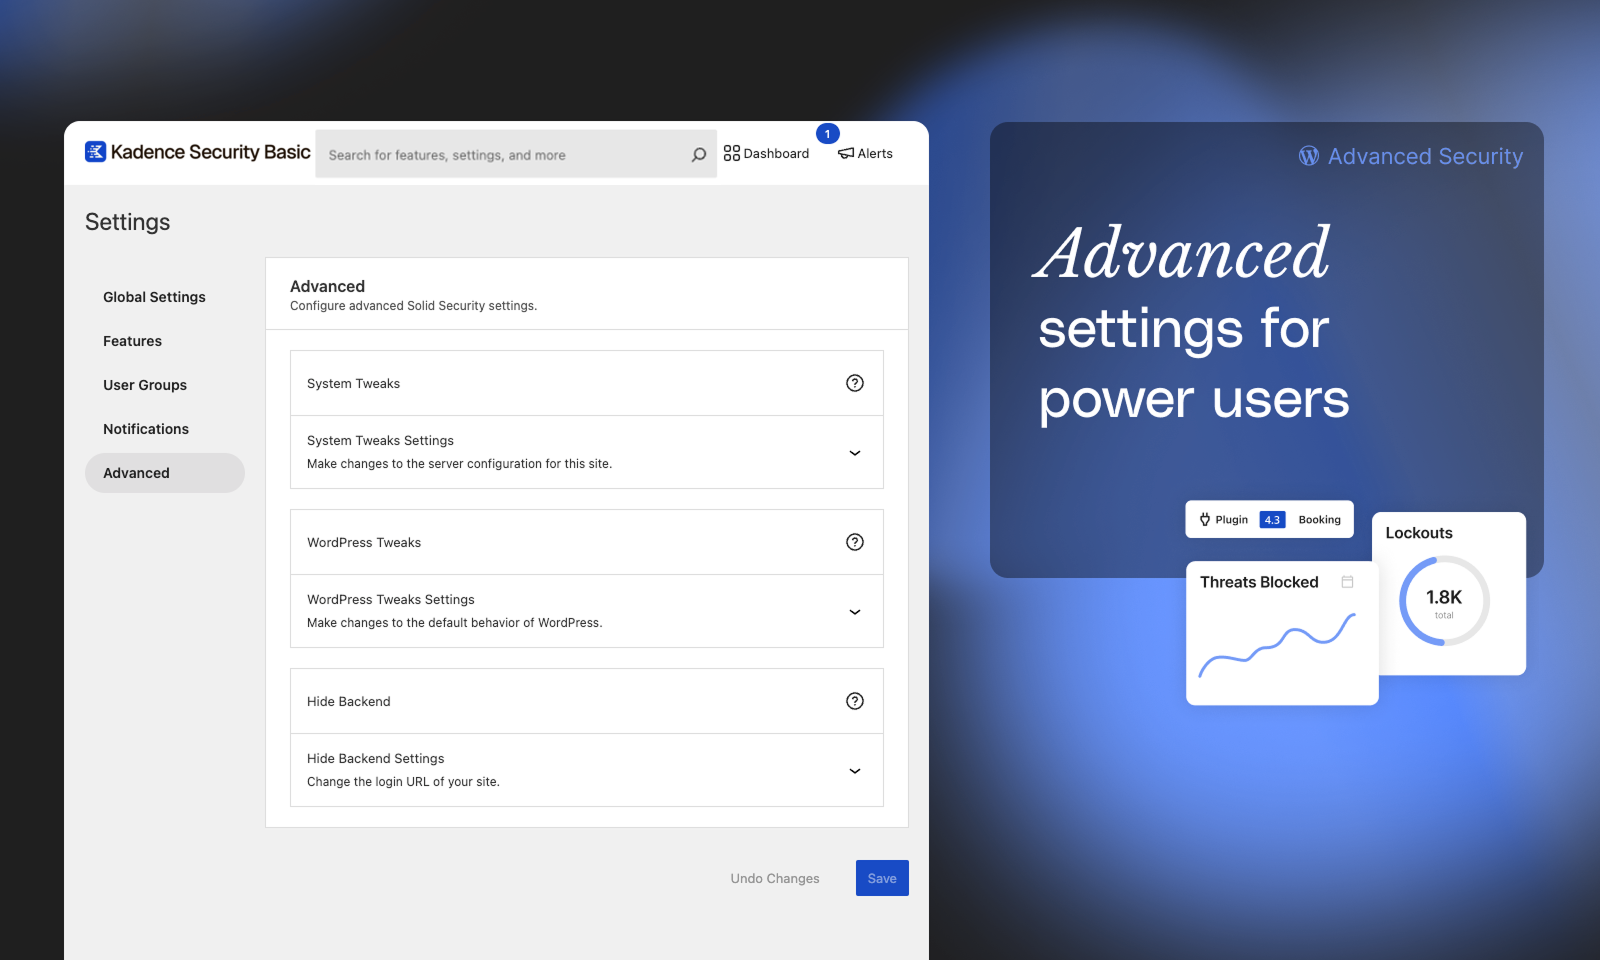This screenshot has height=960, width=1600.
Task: Go to Notifications tab
Action: (146, 429)
